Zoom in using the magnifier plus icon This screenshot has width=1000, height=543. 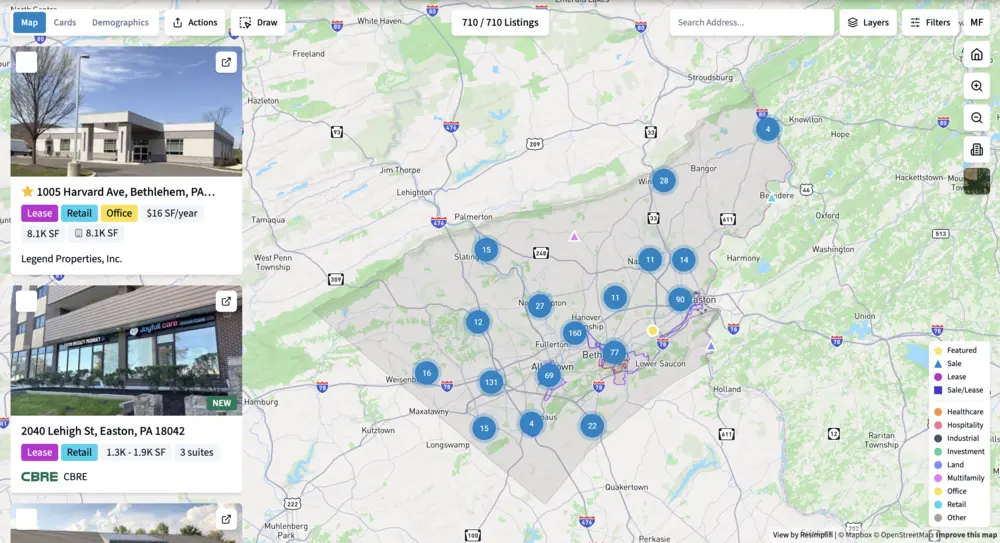click(976, 86)
